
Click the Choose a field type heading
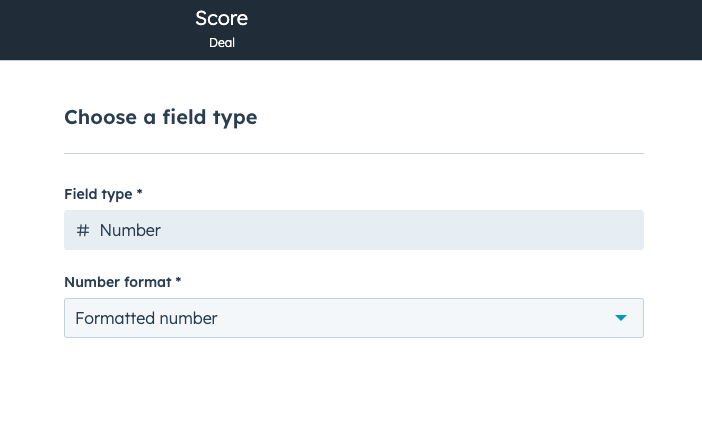click(x=160, y=117)
